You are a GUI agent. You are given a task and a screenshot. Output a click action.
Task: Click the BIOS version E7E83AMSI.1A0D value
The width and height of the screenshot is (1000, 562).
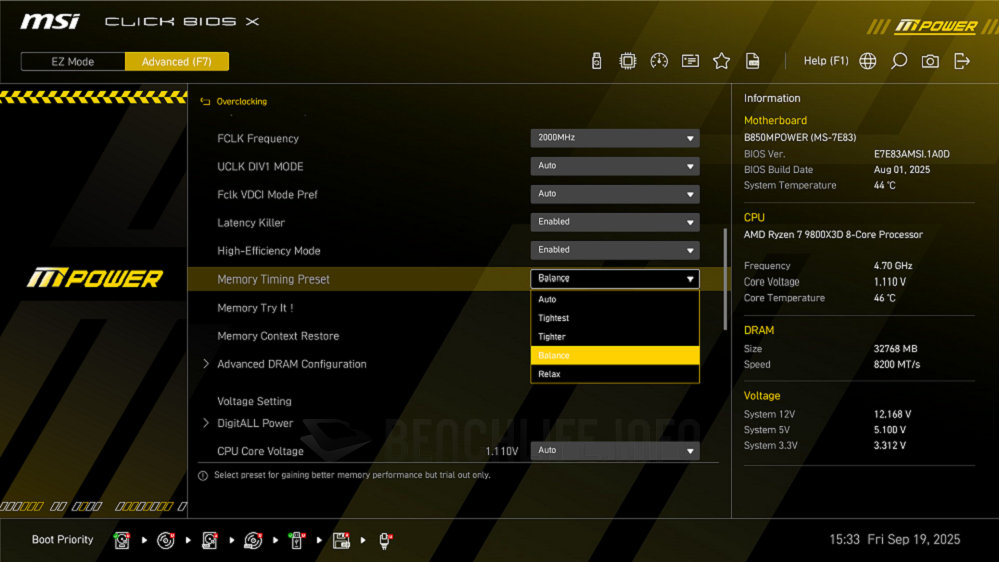[911, 154]
